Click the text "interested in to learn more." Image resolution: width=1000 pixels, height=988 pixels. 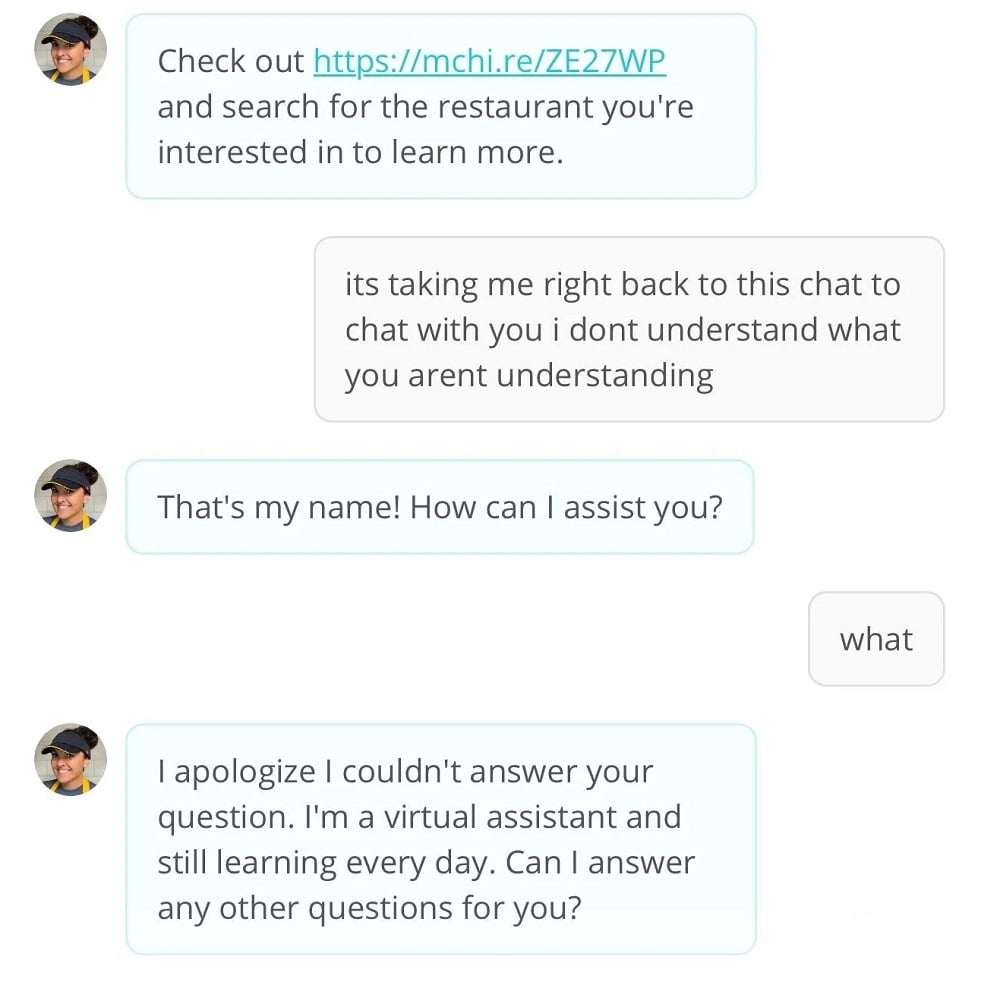coord(360,153)
